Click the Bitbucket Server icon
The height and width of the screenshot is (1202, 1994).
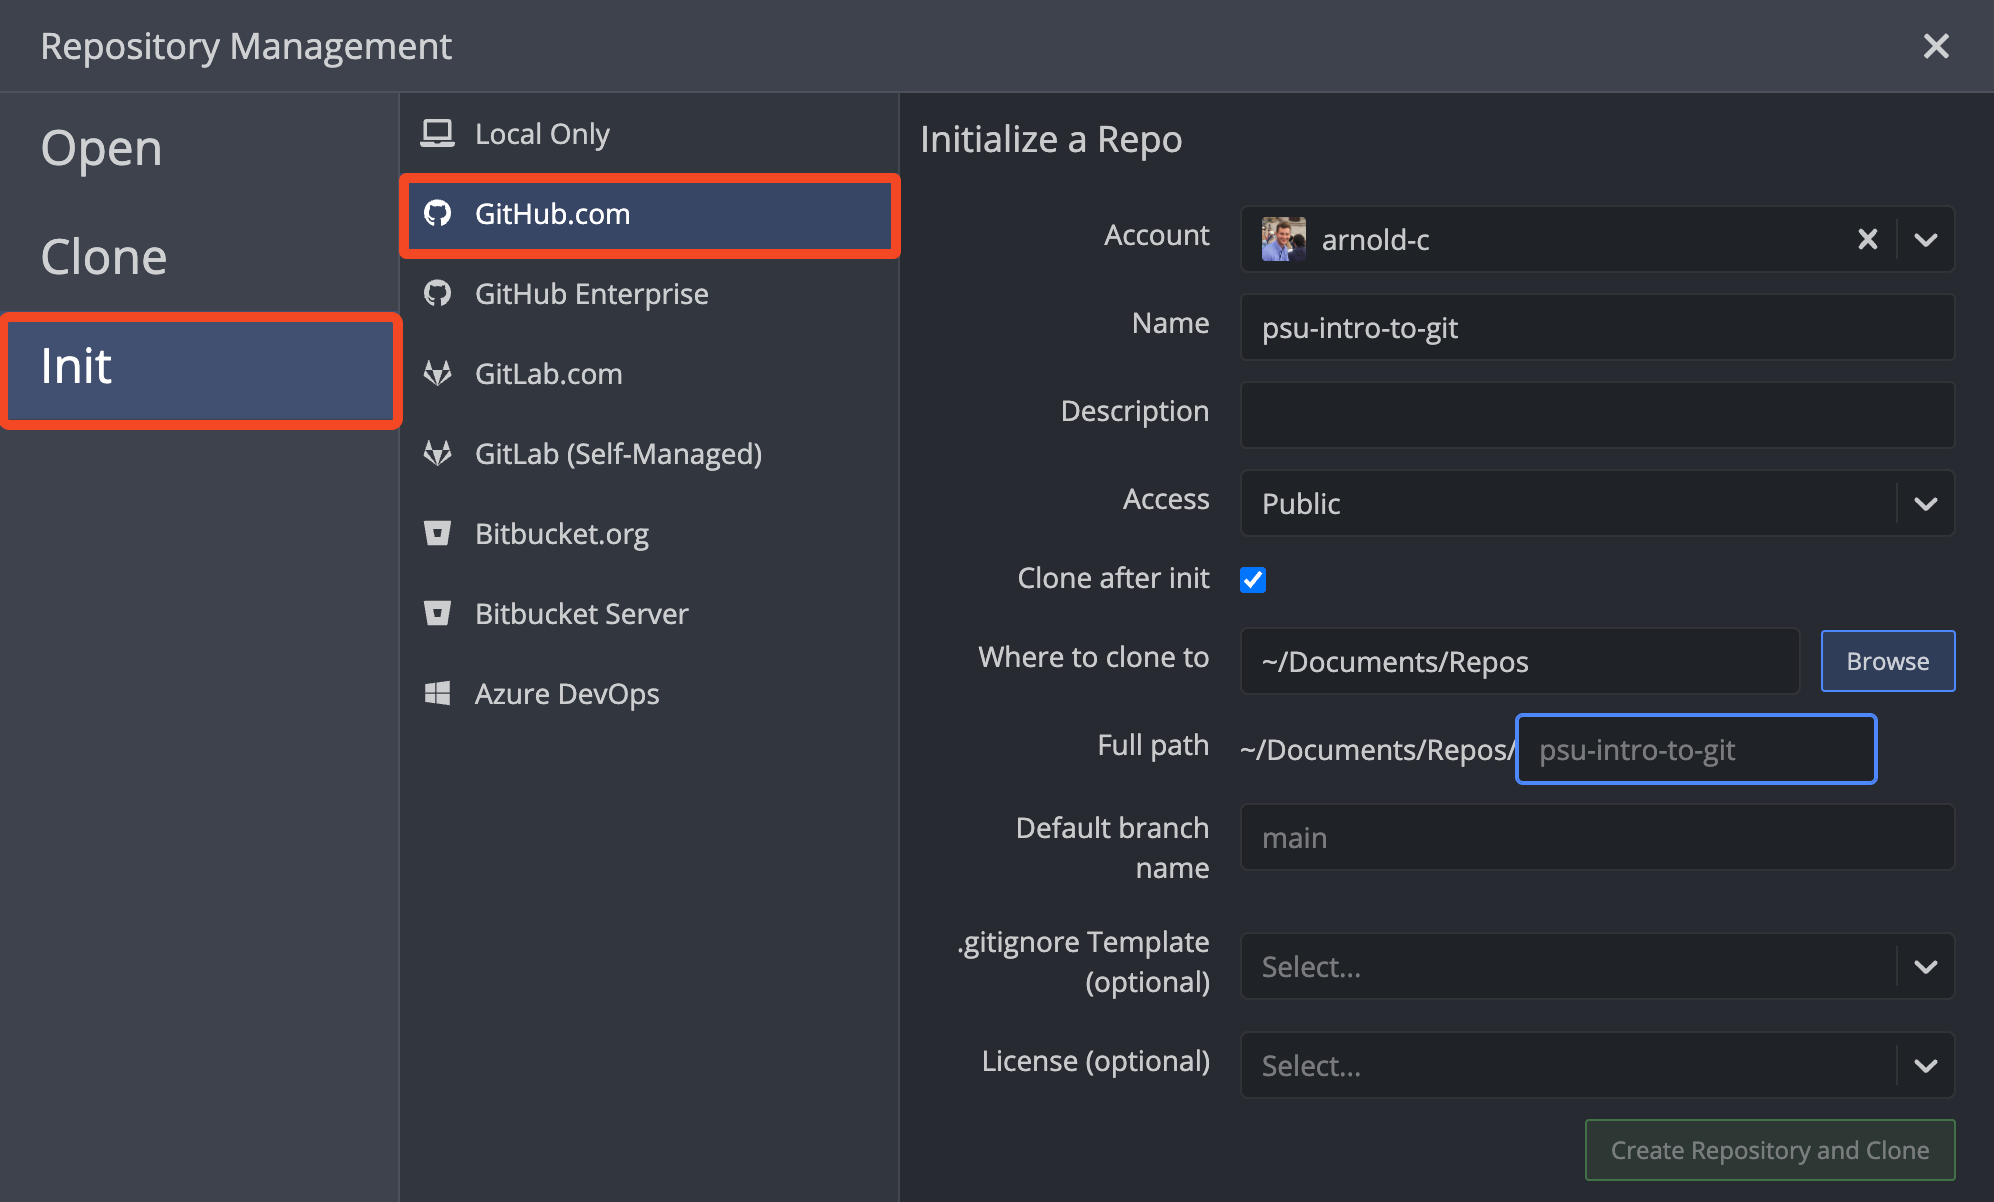click(437, 613)
